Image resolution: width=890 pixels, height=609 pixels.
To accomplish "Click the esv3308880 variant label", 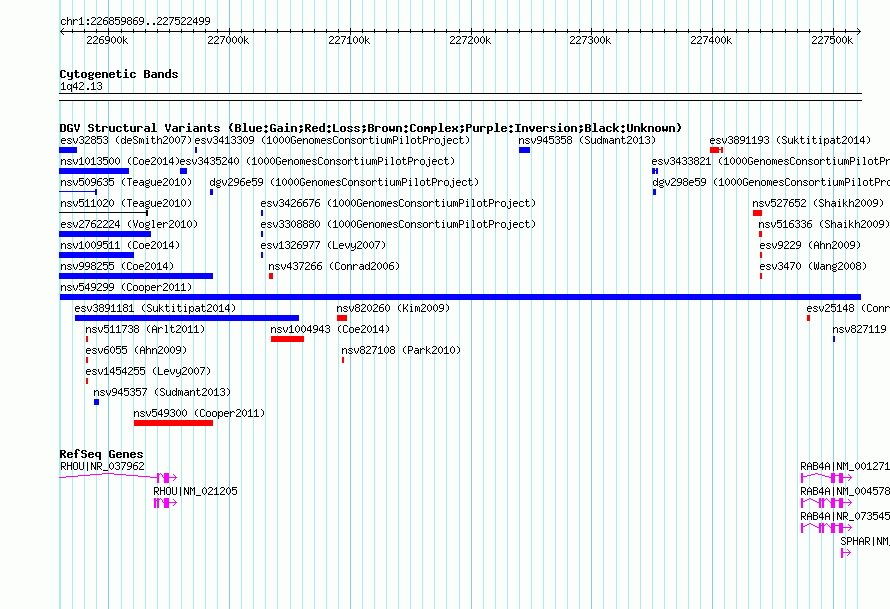I will pos(398,224).
